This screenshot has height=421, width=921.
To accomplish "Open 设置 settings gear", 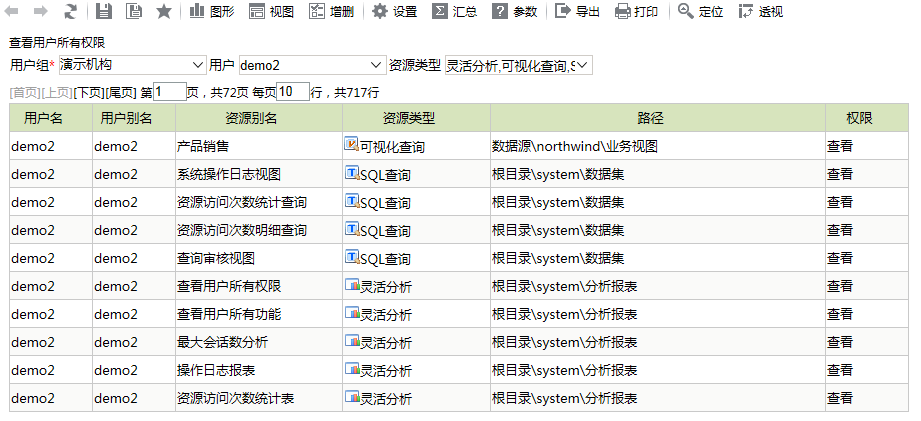I will tap(395, 11).
